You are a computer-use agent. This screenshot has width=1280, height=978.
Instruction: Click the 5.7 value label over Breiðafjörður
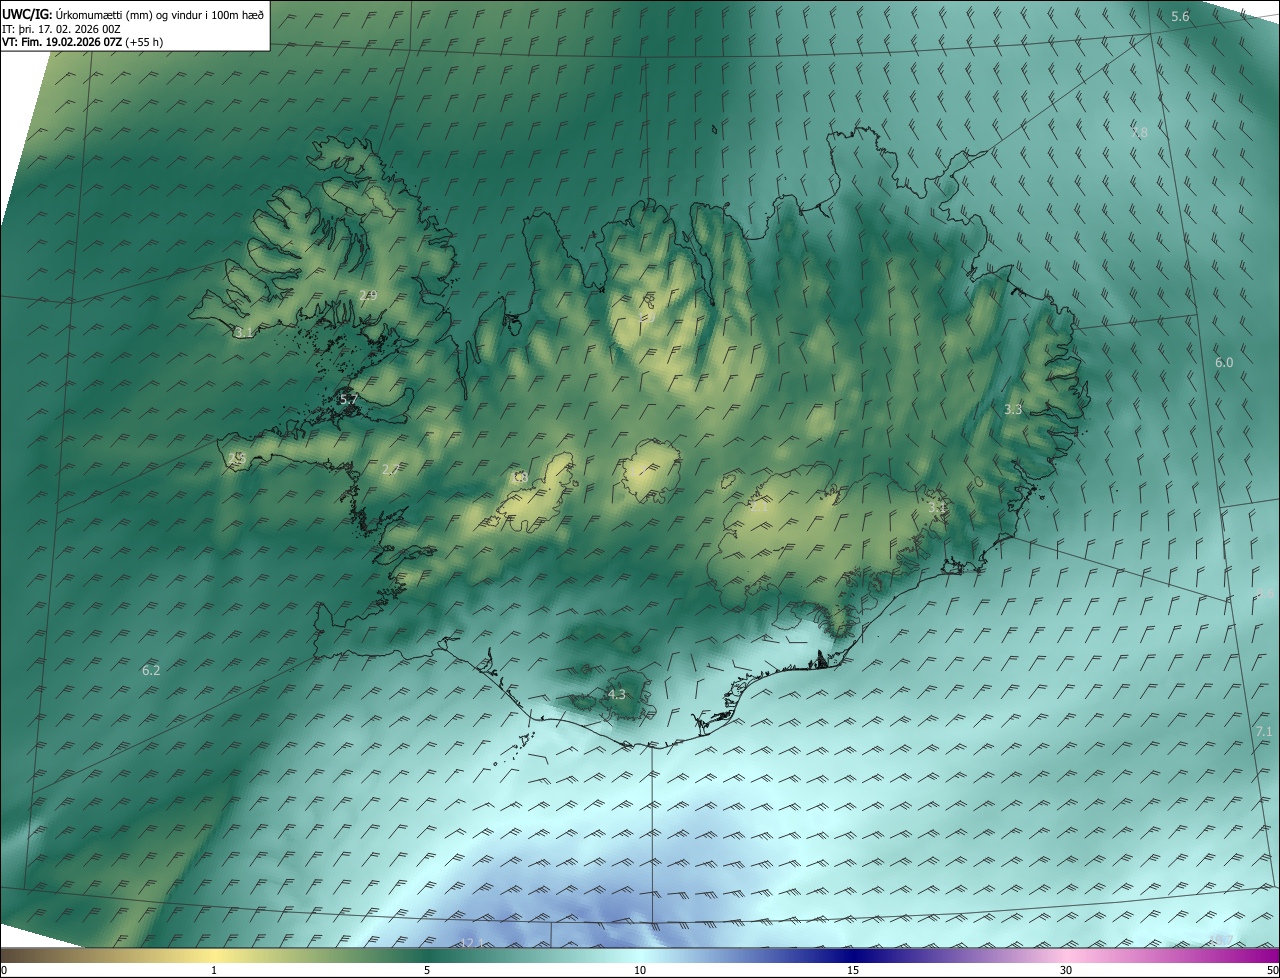[348, 399]
